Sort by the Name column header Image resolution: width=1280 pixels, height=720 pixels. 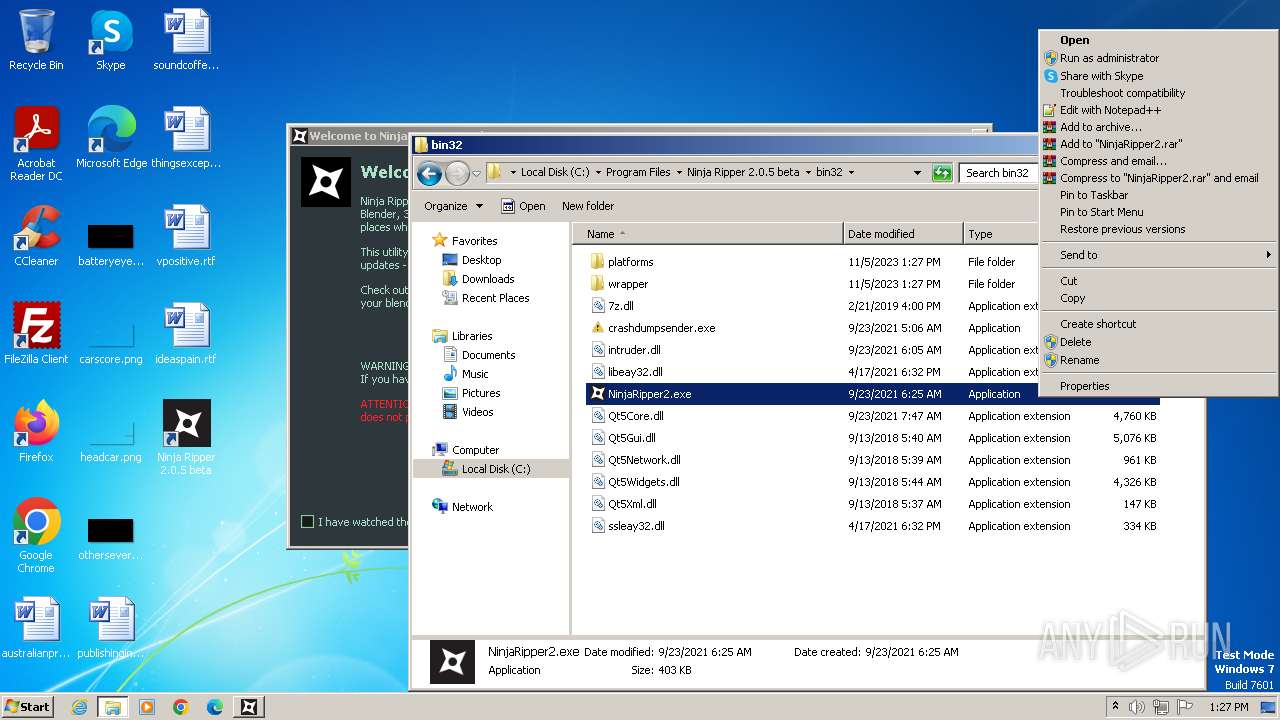(x=707, y=234)
